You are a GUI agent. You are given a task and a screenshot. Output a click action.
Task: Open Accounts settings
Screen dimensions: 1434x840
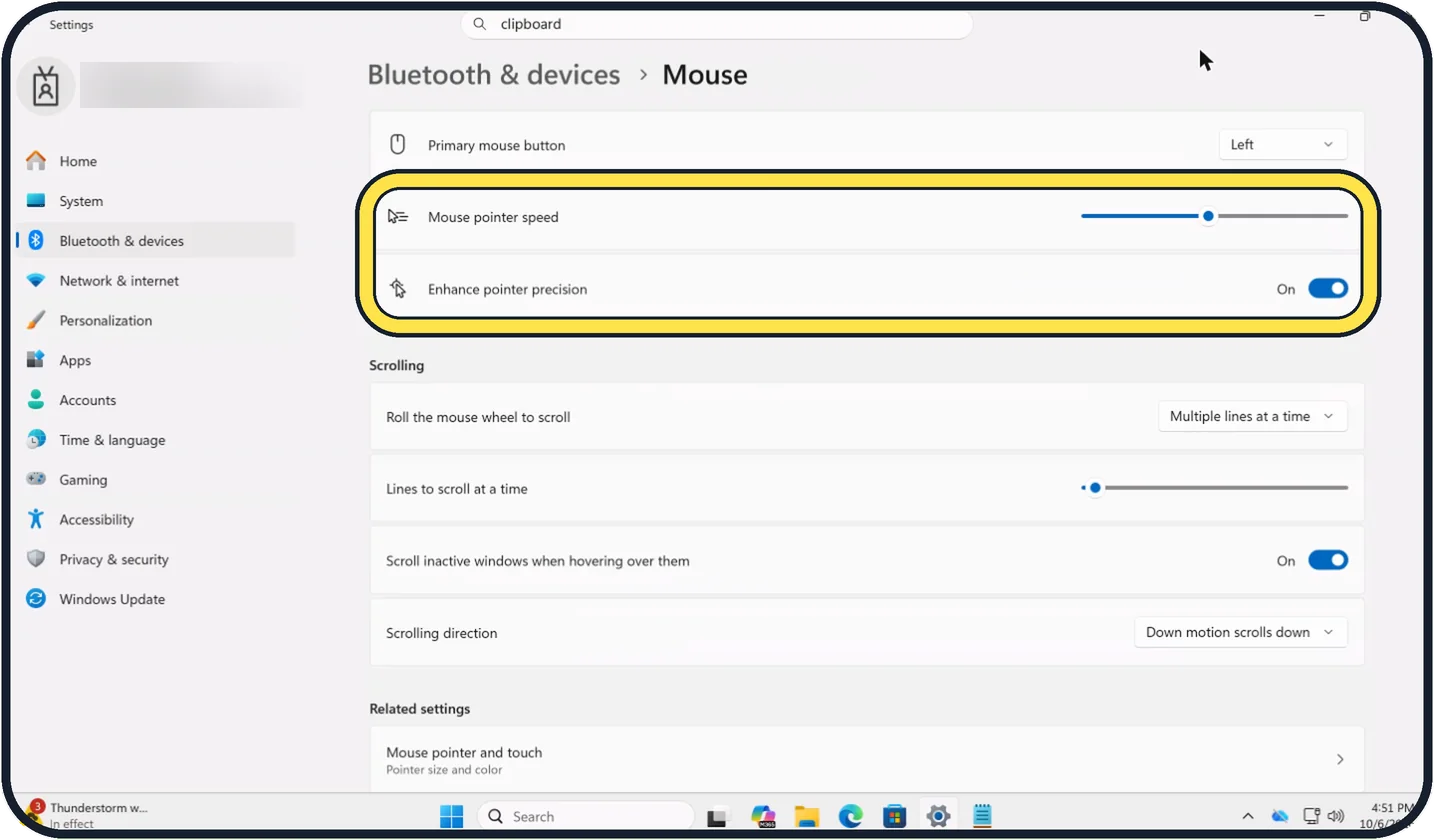87,400
